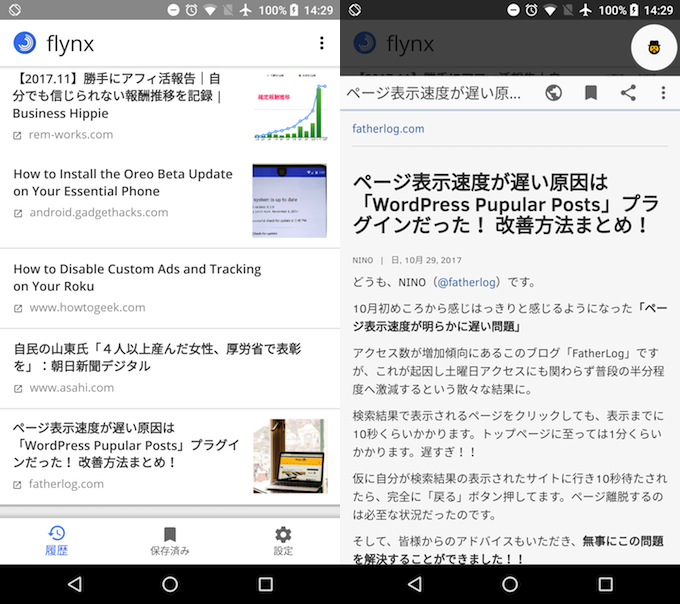Click the external link icon beside www.asahi.com
This screenshot has height=604, width=680.
click(18, 389)
